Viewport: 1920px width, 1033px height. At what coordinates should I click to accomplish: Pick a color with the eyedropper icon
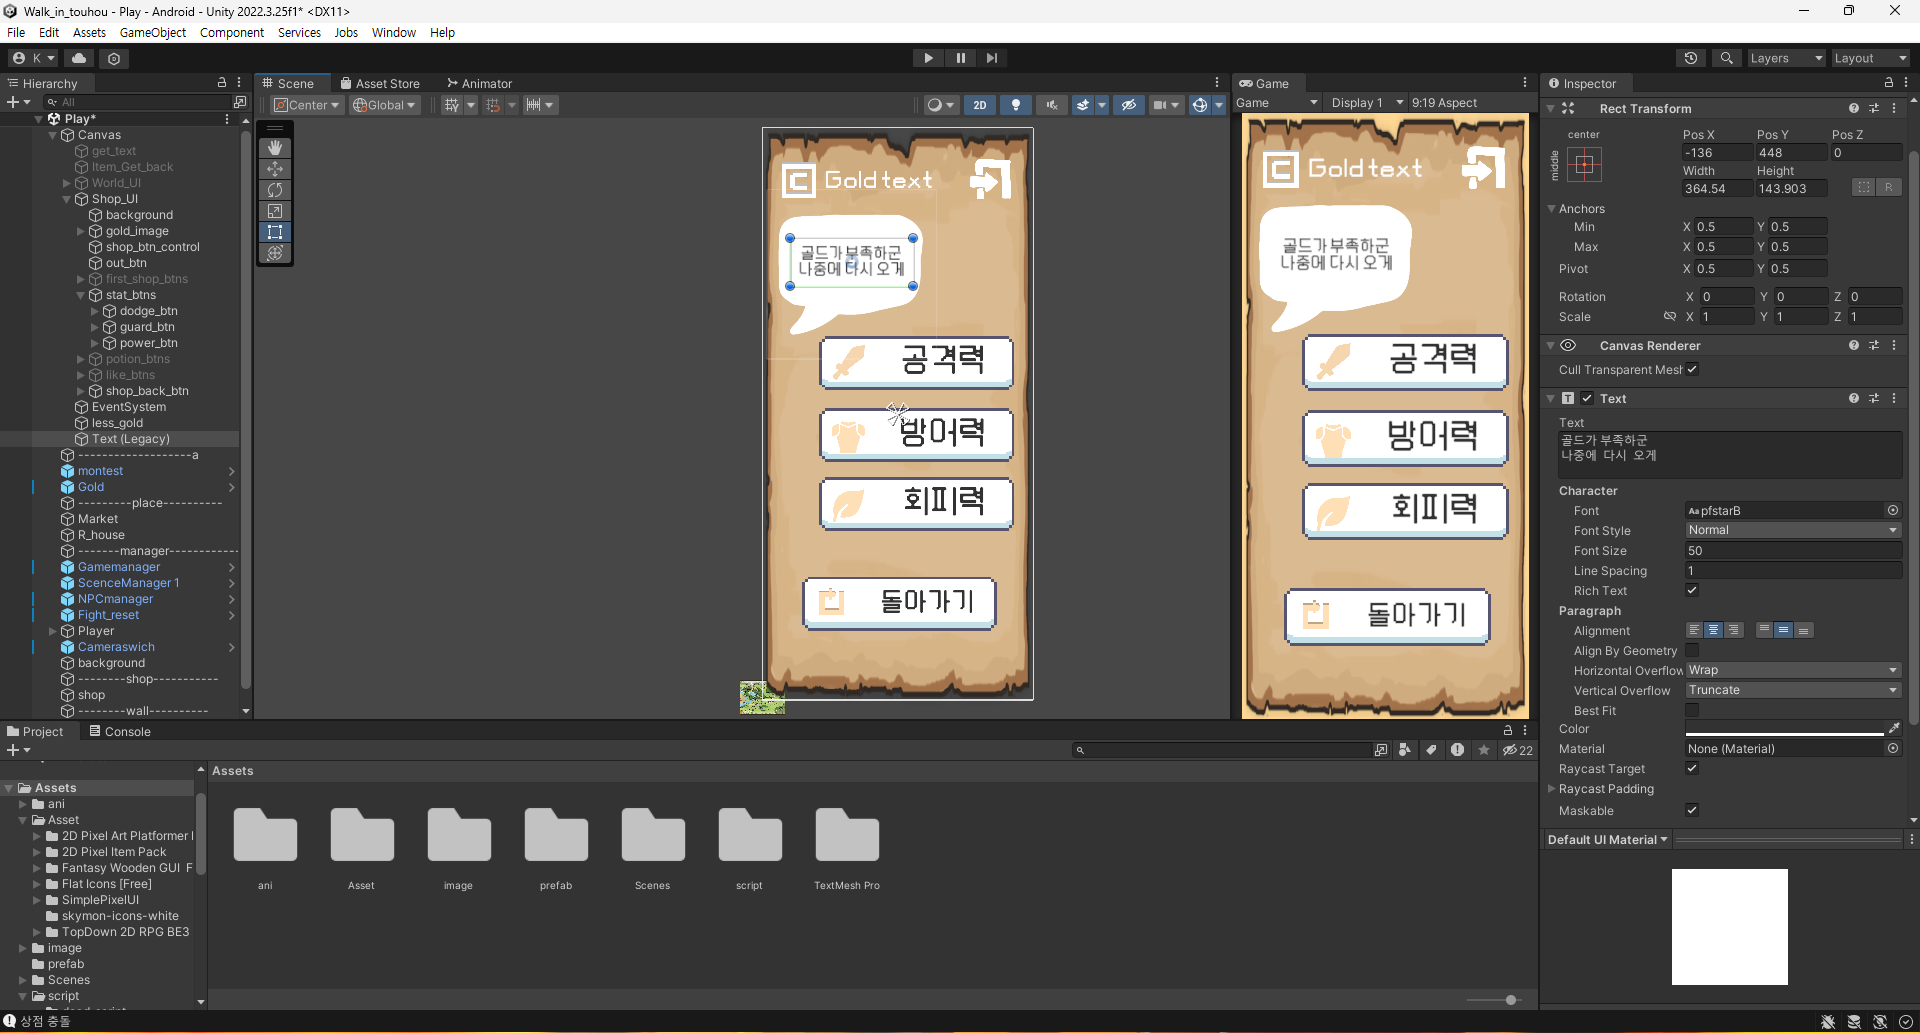point(1894,728)
